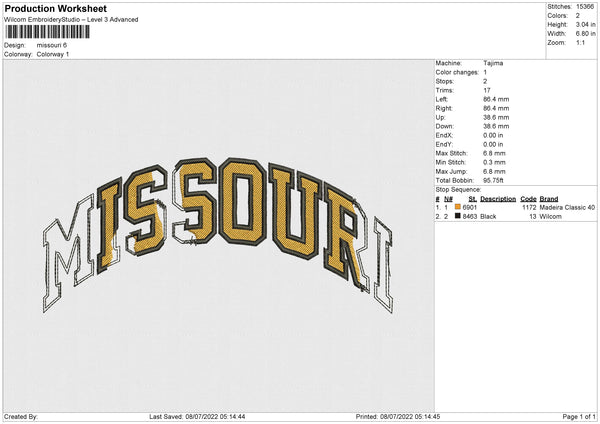Click the Trims value 17
600x424 pixels.
click(x=487, y=90)
